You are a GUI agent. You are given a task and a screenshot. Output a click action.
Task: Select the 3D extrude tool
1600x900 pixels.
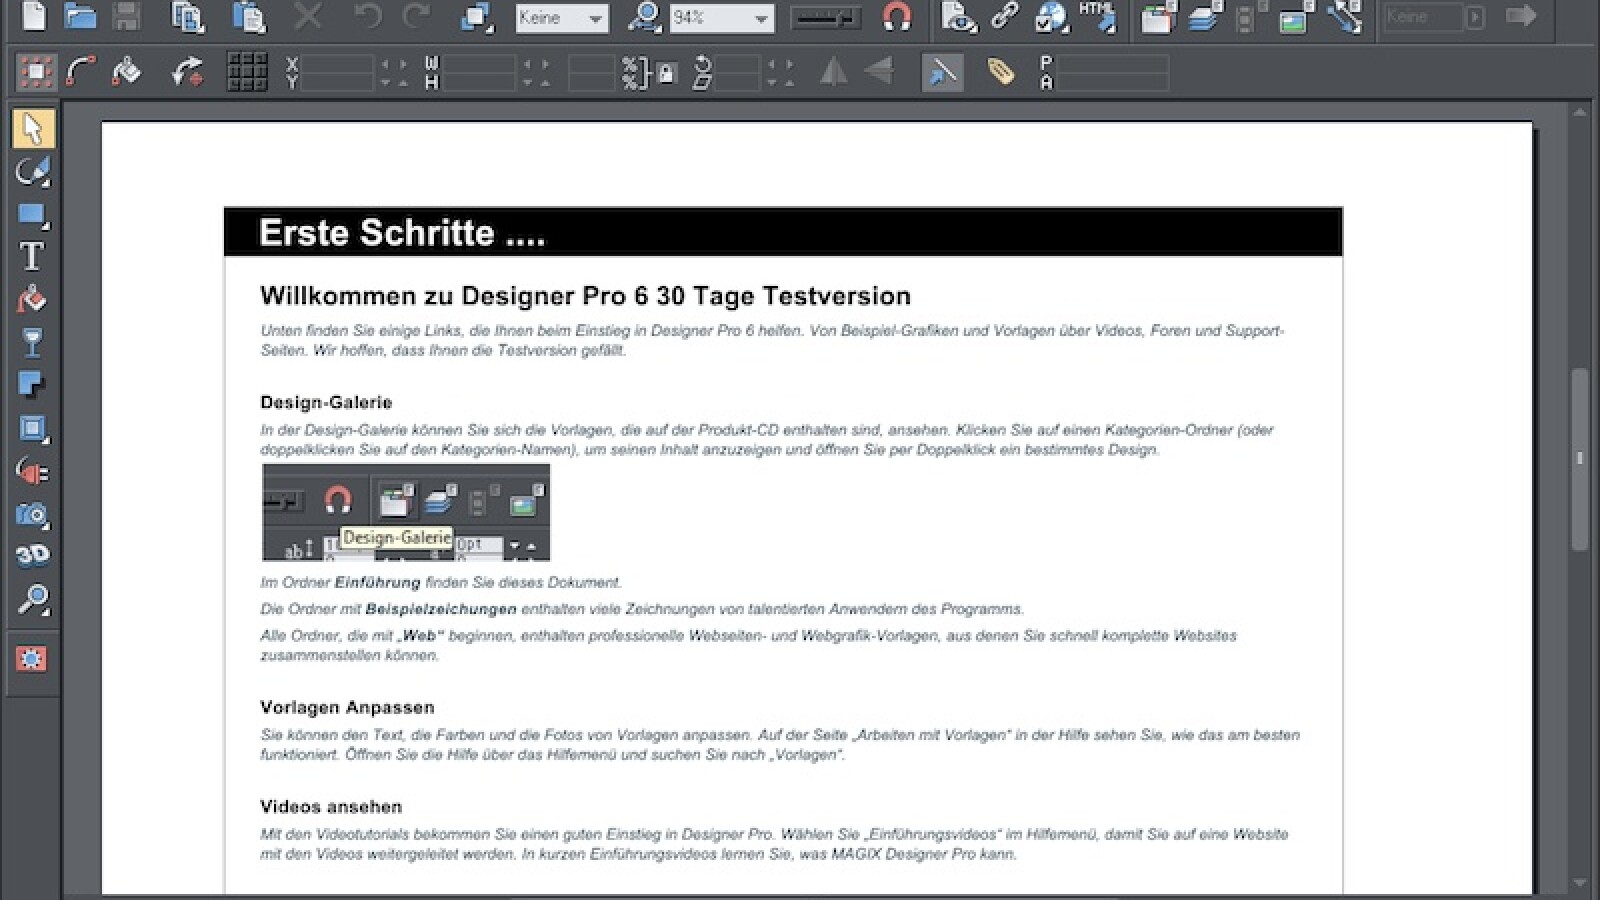tap(32, 556)
